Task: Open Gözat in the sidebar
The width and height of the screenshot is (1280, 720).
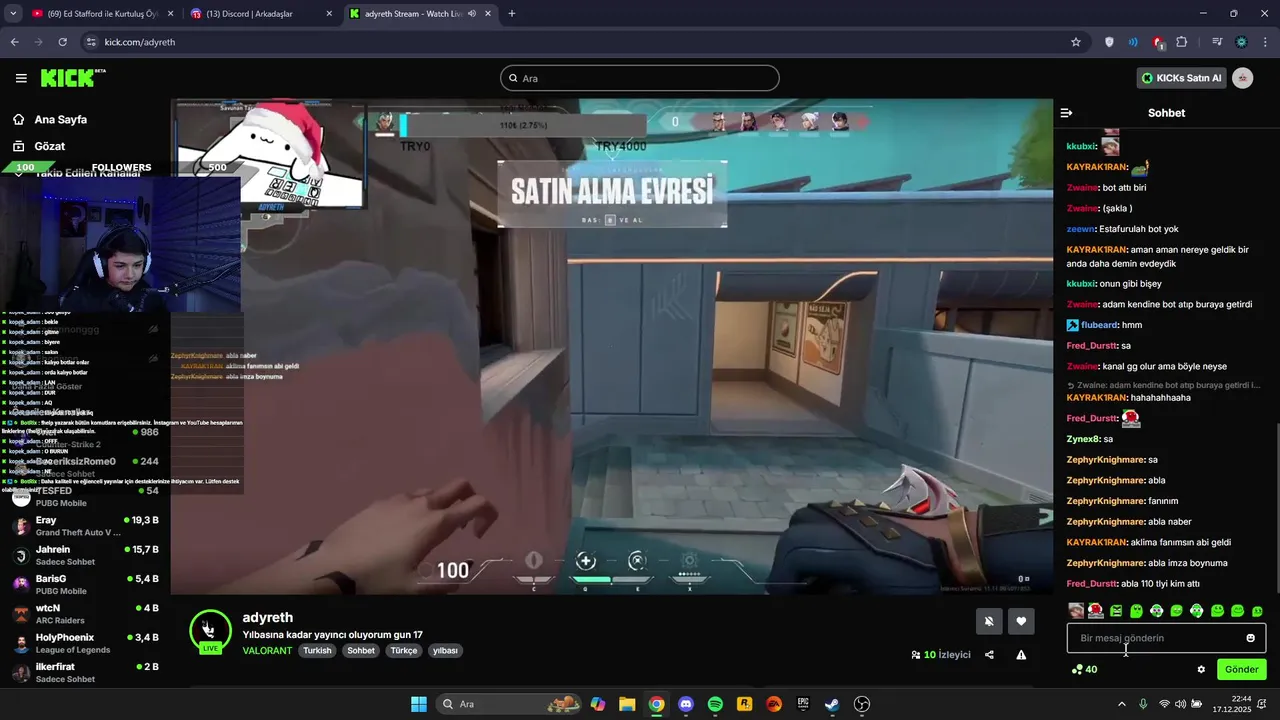Action: point(50,146)
